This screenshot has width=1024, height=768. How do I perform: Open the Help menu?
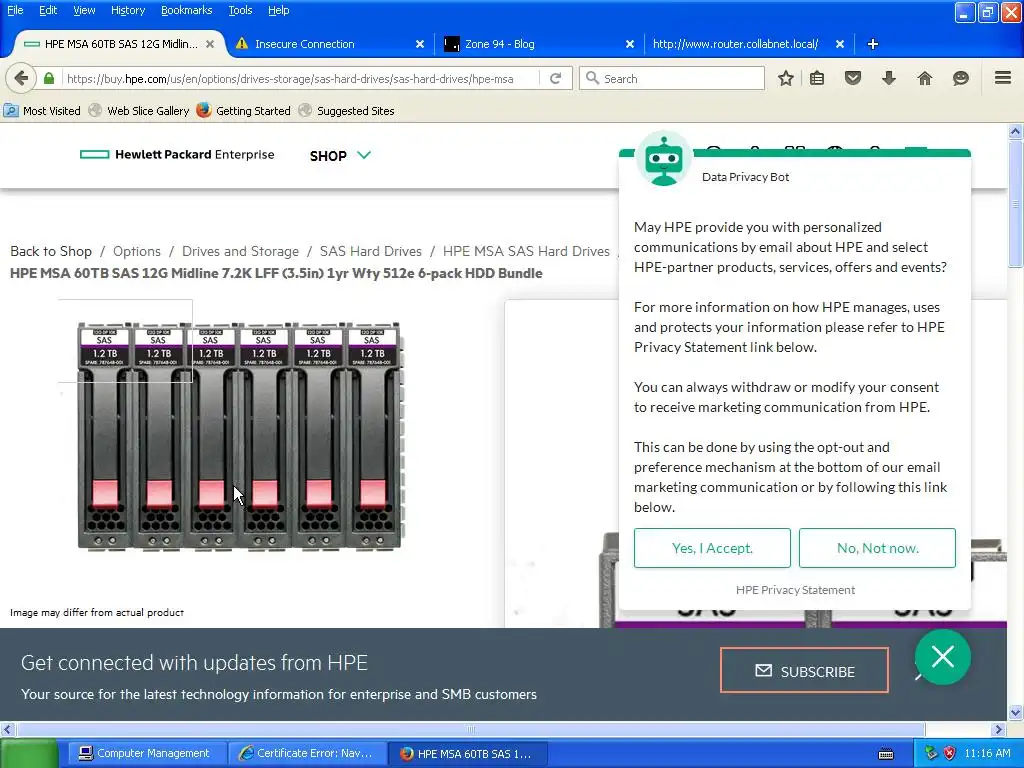278,10
